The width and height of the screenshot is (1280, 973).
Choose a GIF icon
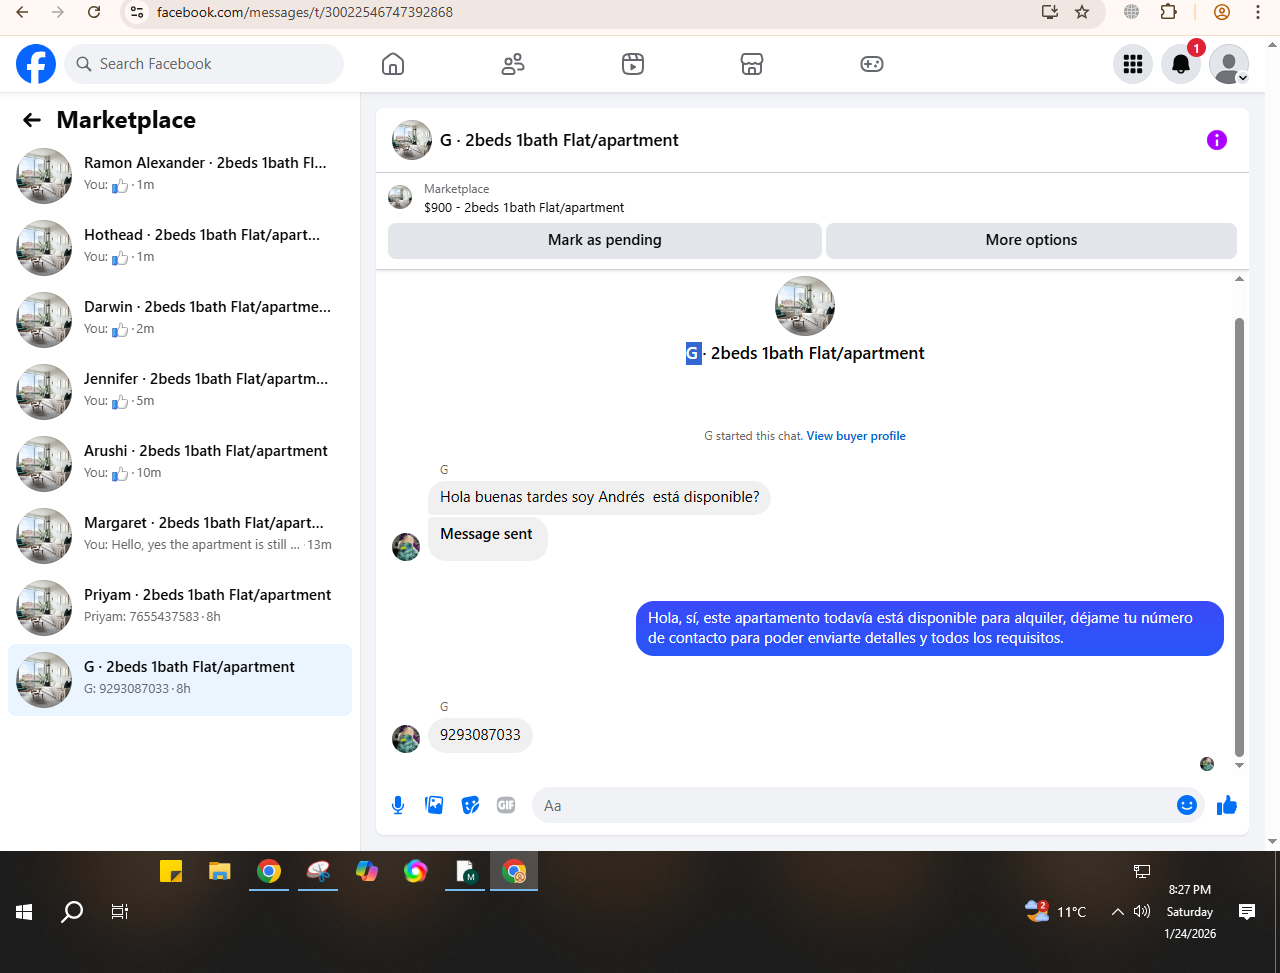tap(506, 805)
